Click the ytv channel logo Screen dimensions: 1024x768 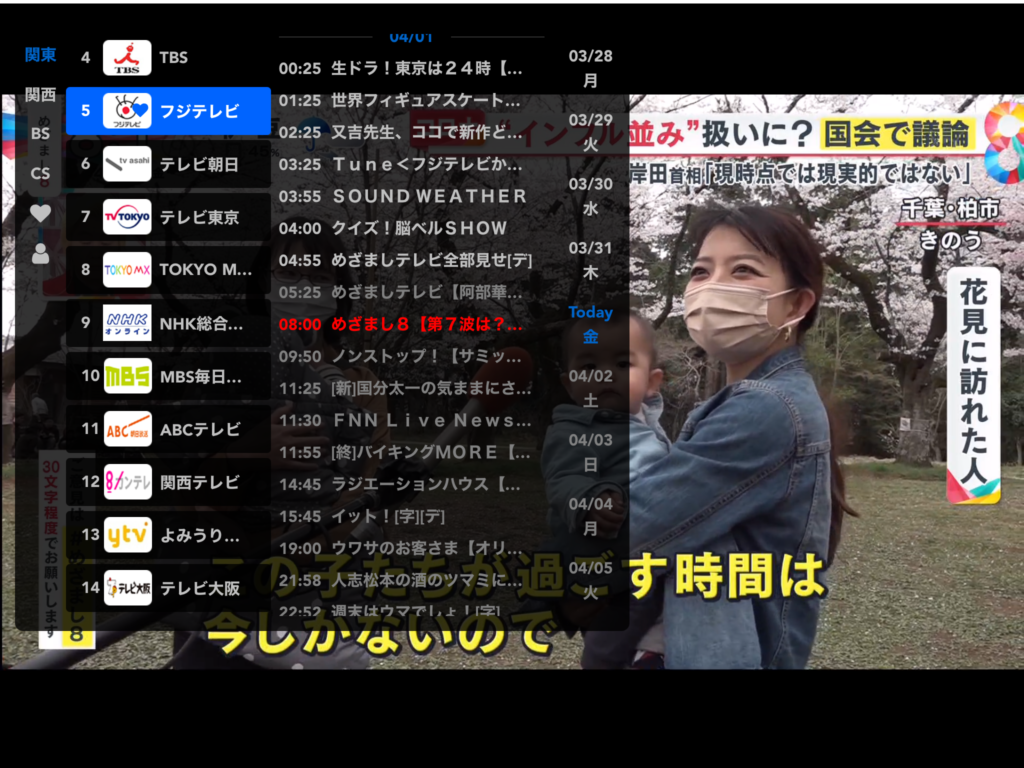[x=127, y=535]
